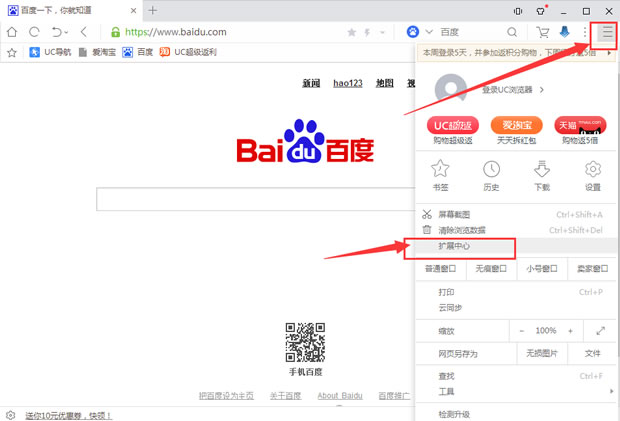Click the shopping cart toolbar icon
Screen dimensions: 620x421
click(542, 32)
